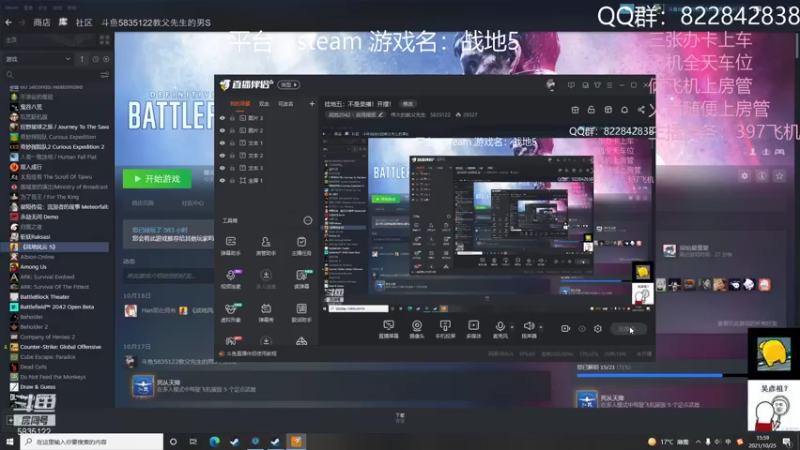Toggle the mode pill next to streaming tool logo
This screenshot has height=450, width=800.
(x=289, y=85)
